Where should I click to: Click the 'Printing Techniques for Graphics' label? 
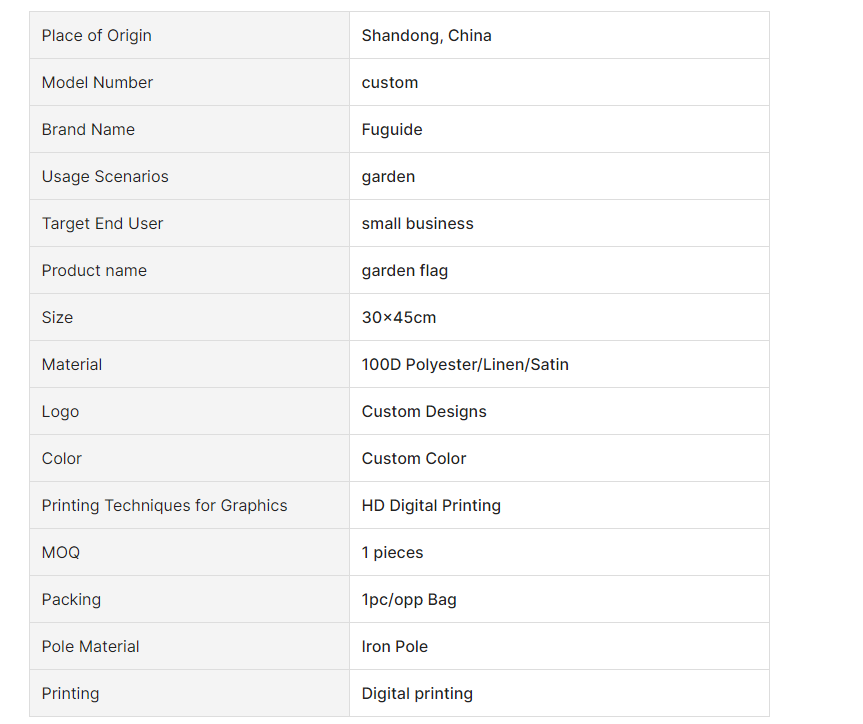click(x=165, y=505)
